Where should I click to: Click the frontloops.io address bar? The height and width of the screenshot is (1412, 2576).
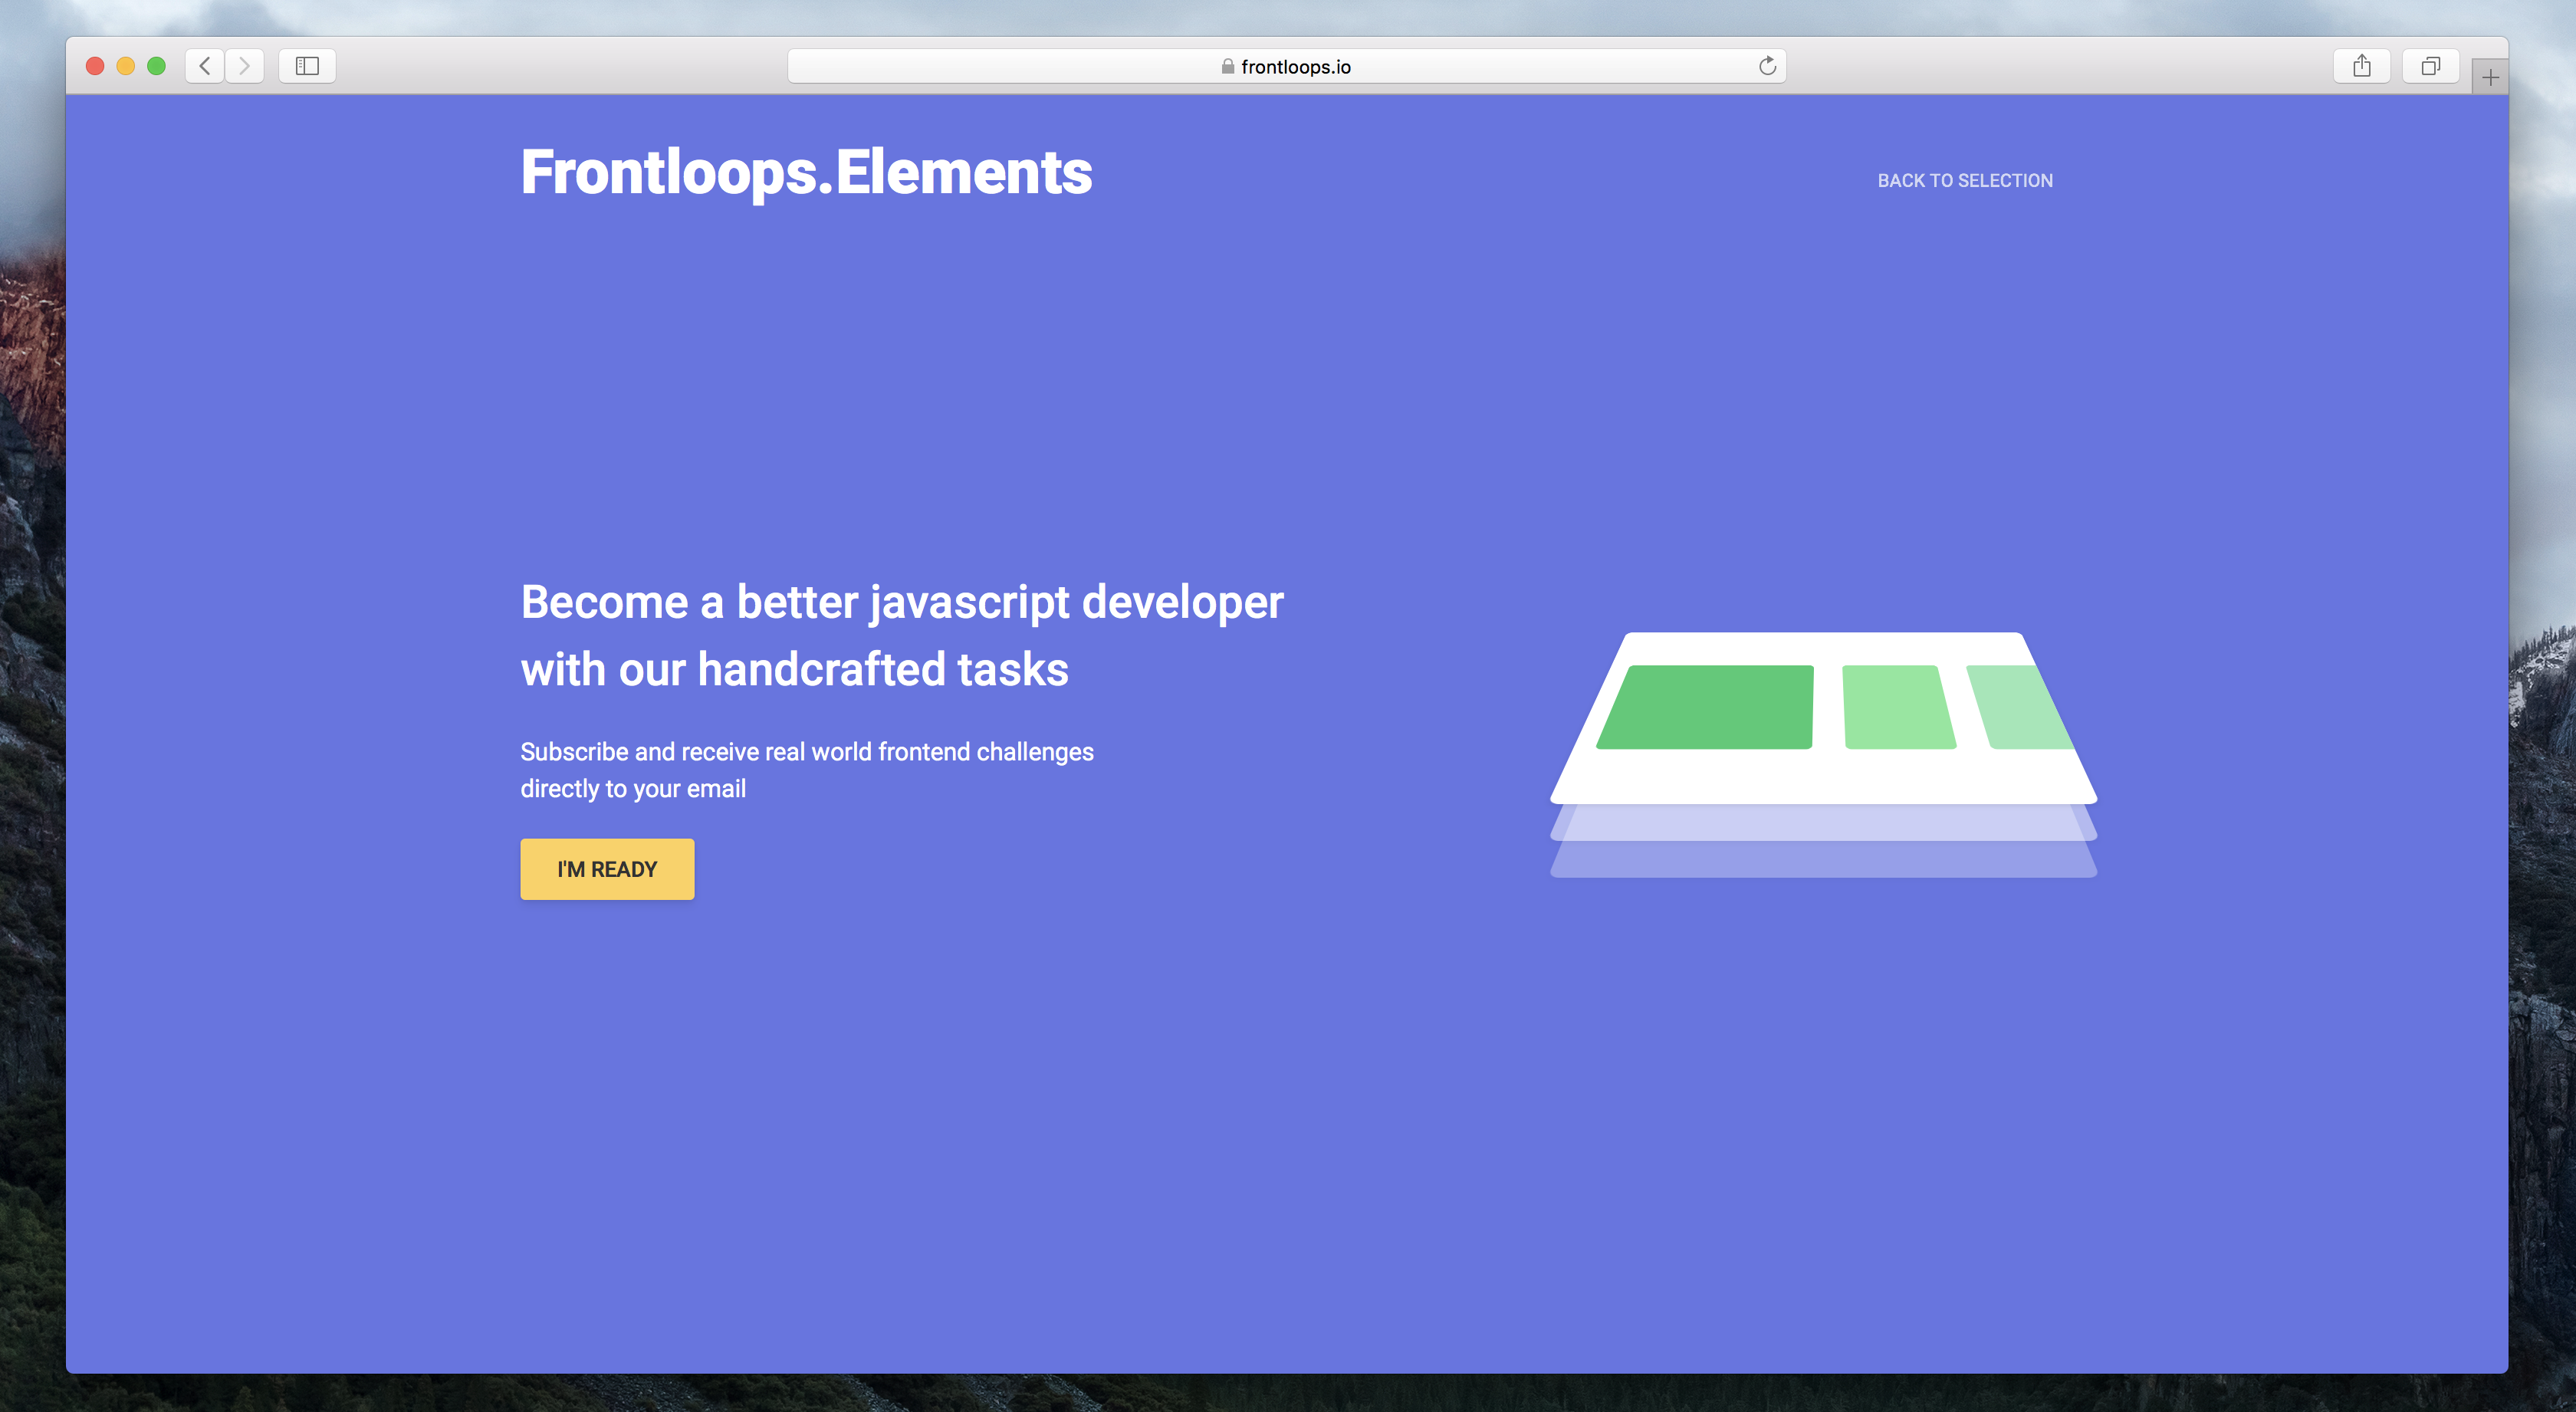point(1295,66)
